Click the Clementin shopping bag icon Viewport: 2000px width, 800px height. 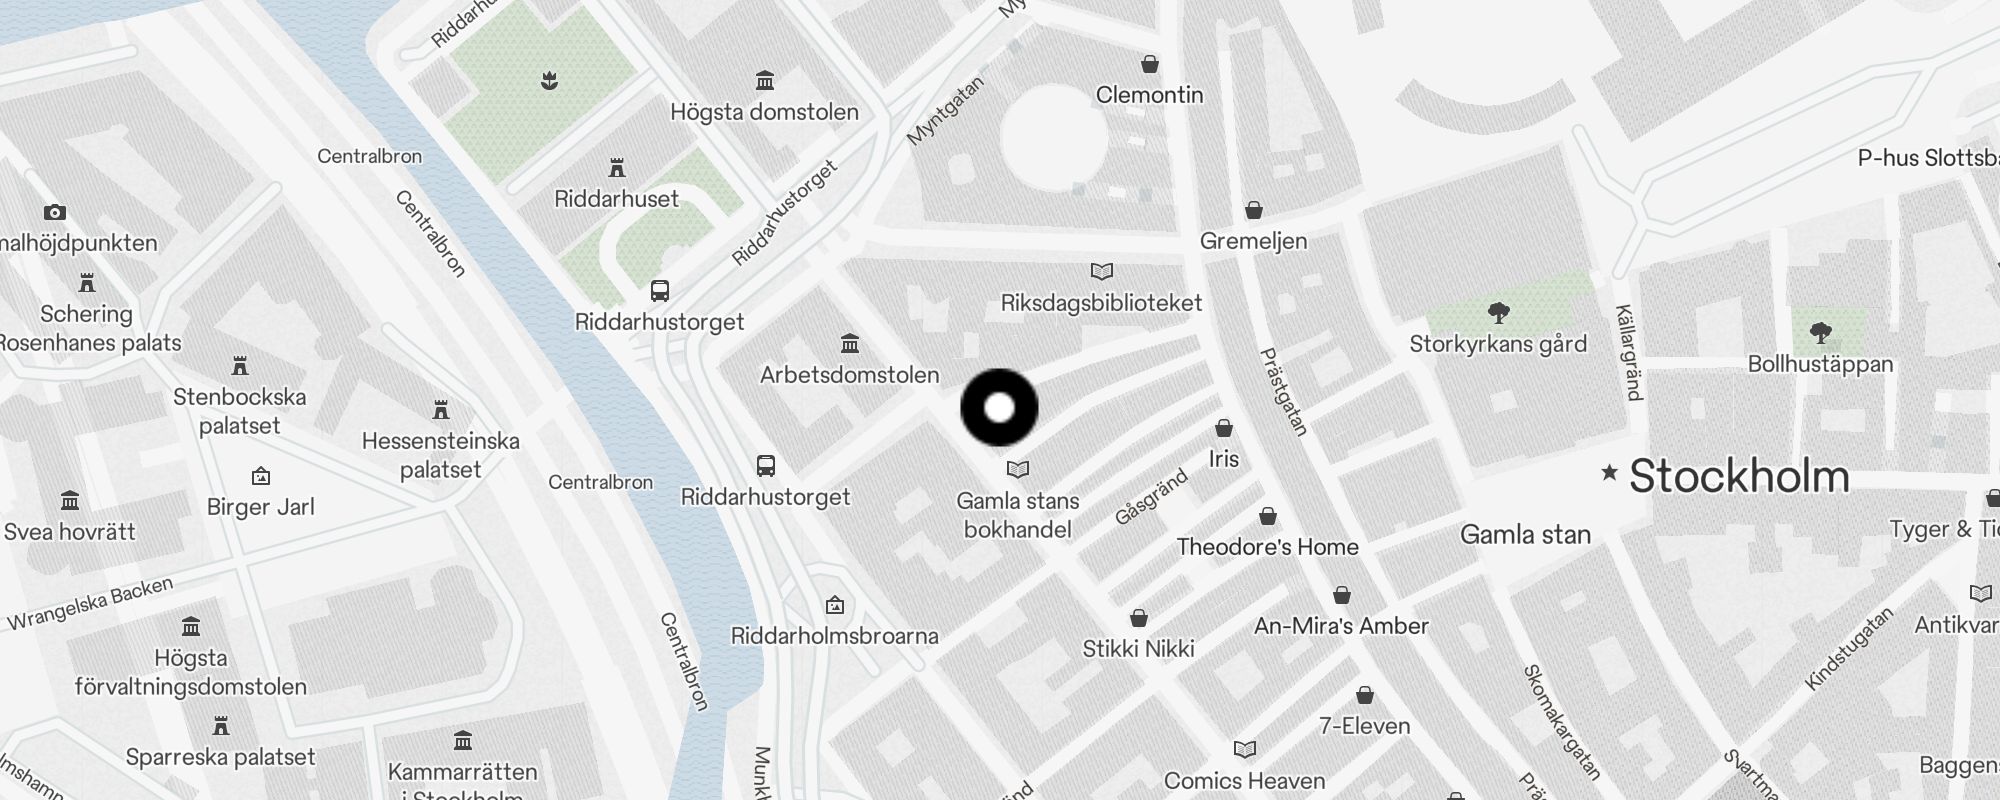click(x=1150, y=64)
